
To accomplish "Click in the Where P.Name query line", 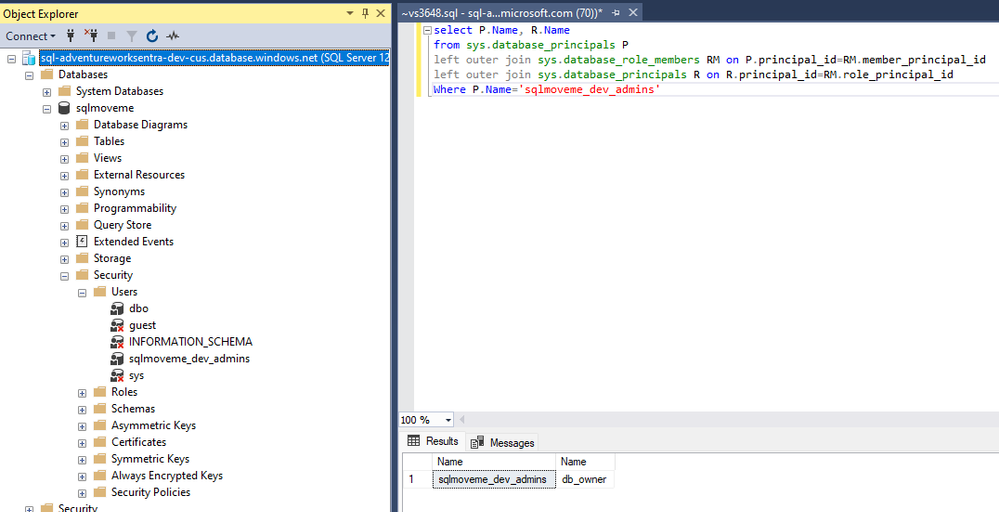I will click(x=546, y=90).
